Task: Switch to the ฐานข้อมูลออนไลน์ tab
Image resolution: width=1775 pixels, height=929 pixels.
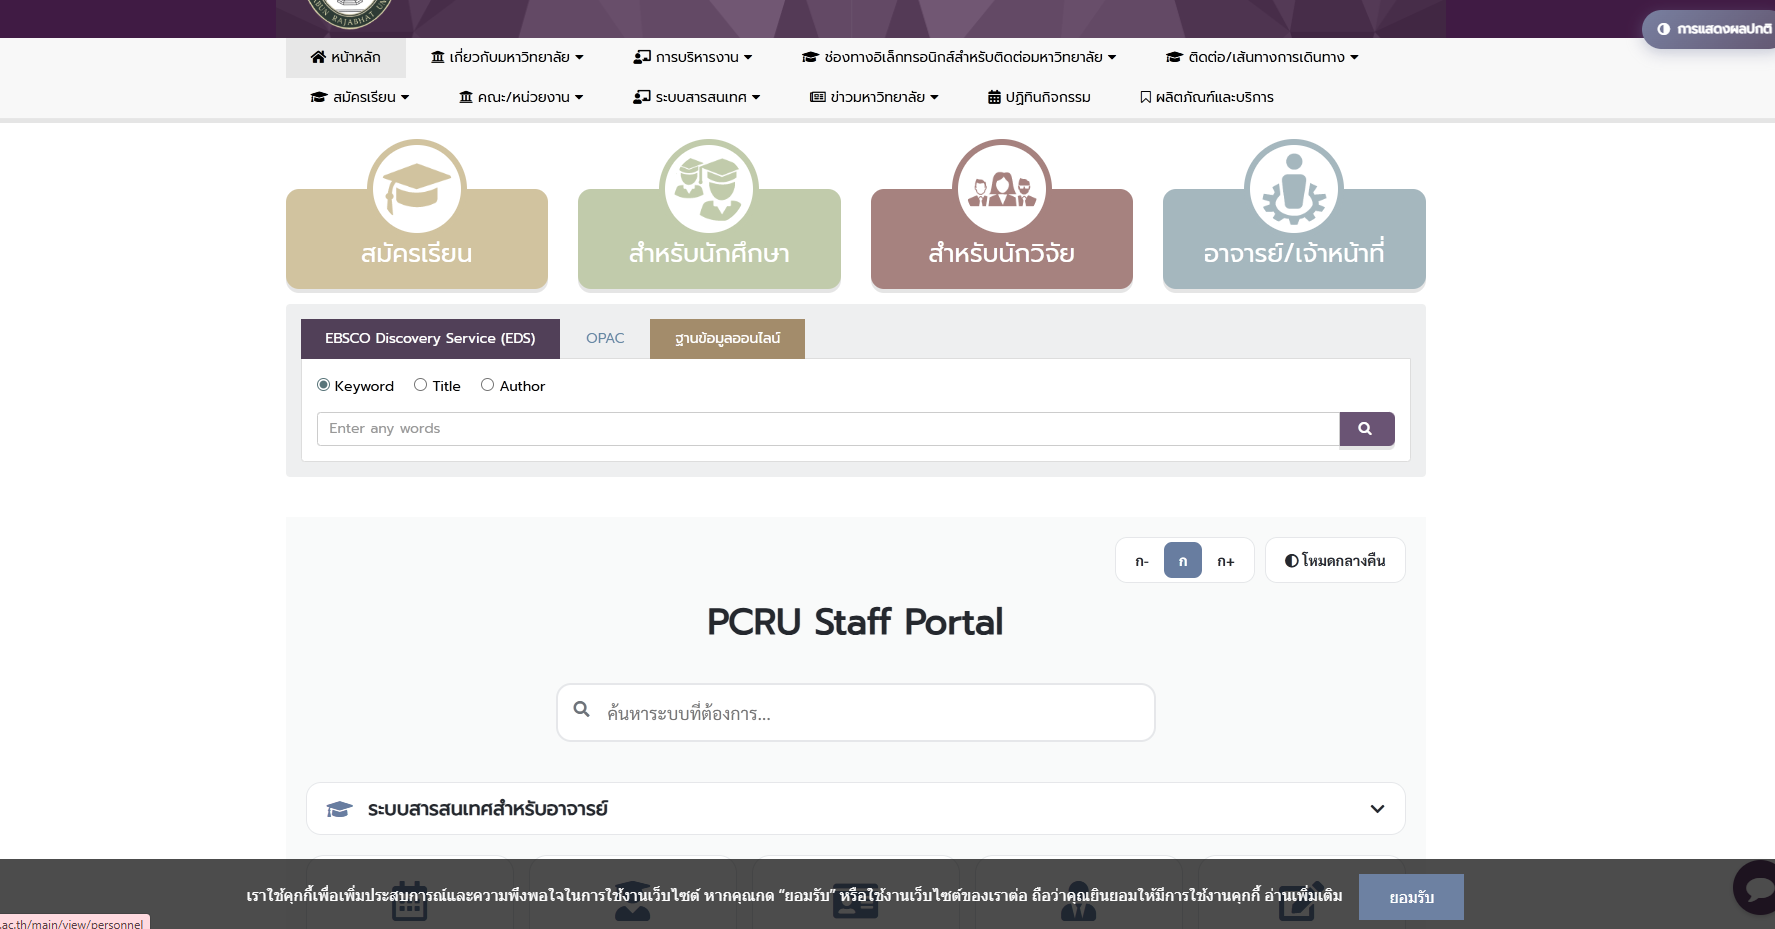Action: (727, 339)
